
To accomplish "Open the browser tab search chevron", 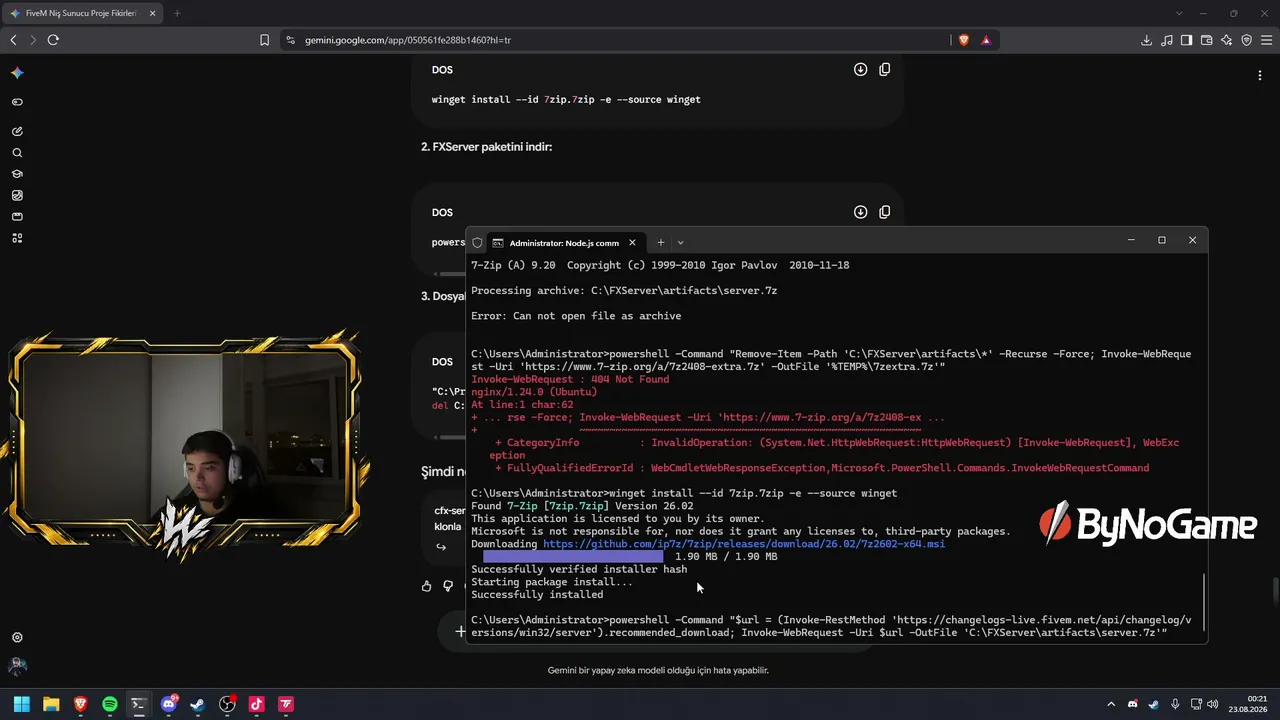I will pyautogui.click(x=1179, y=13).
